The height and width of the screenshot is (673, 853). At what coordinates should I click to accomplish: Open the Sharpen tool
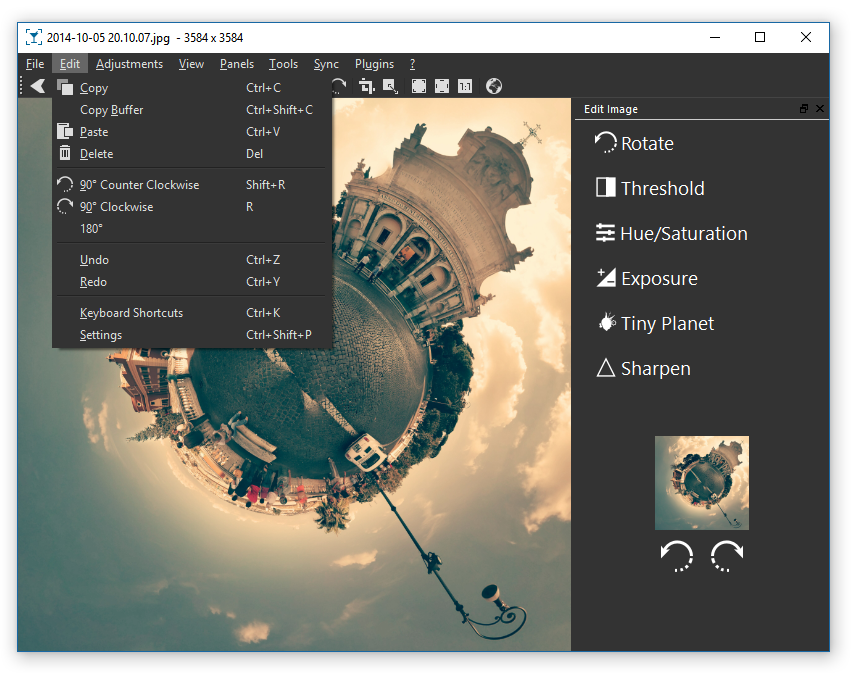coord(655,368)
